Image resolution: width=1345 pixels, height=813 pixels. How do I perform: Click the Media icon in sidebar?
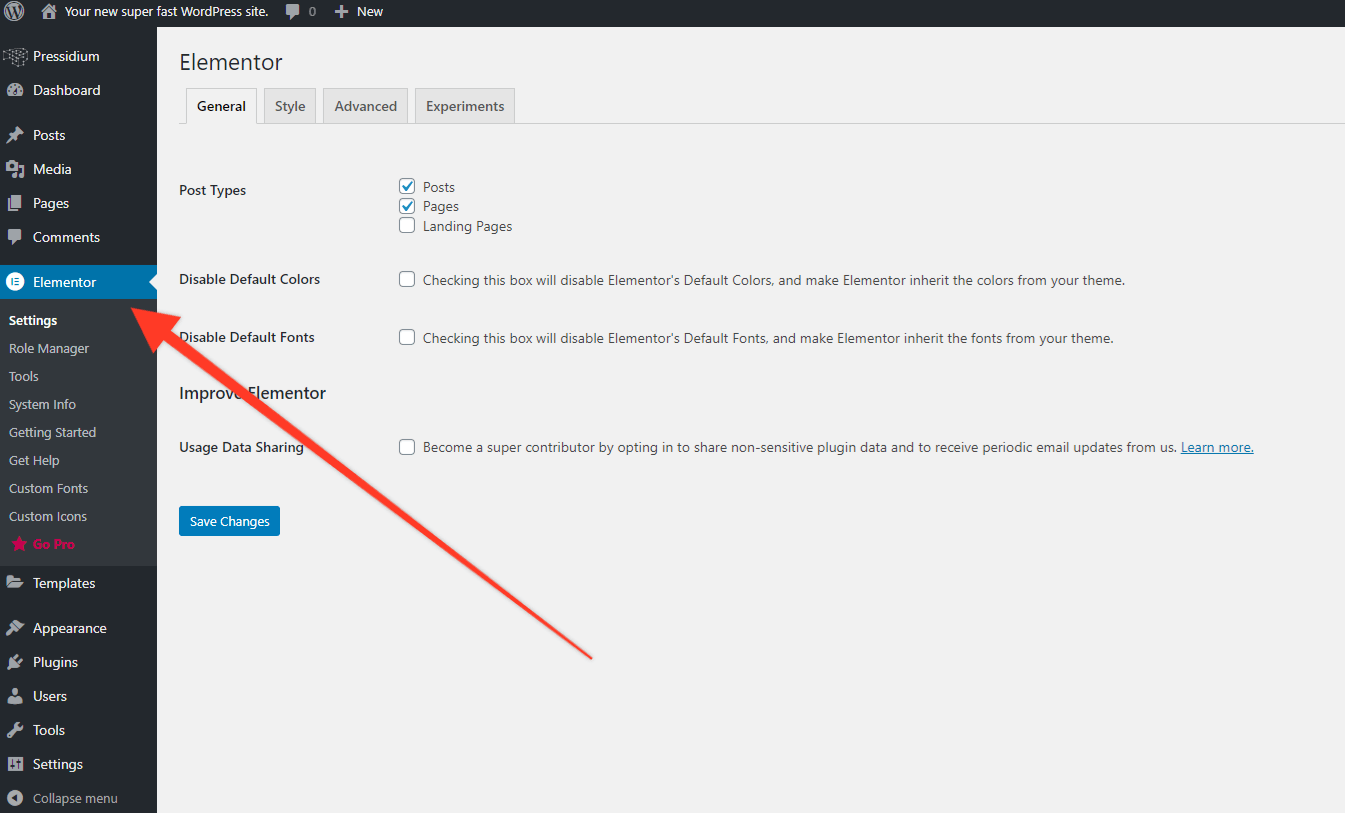(15, 169)
